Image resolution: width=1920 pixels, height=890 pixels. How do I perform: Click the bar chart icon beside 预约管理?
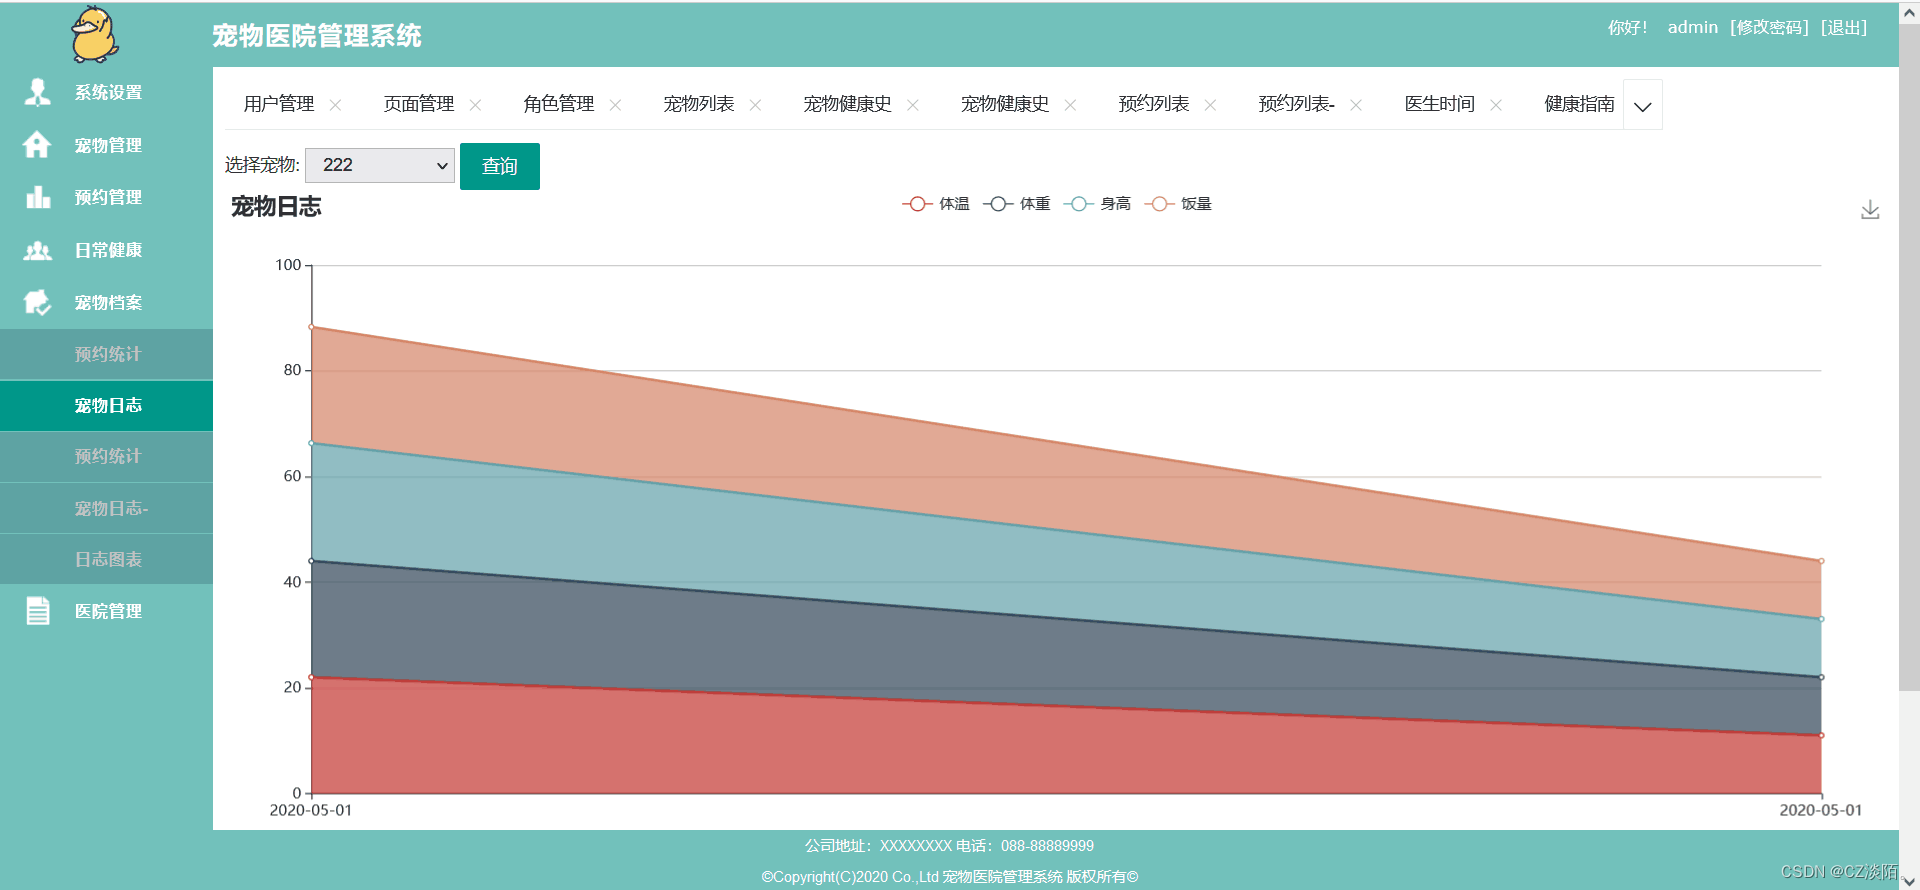38,197
